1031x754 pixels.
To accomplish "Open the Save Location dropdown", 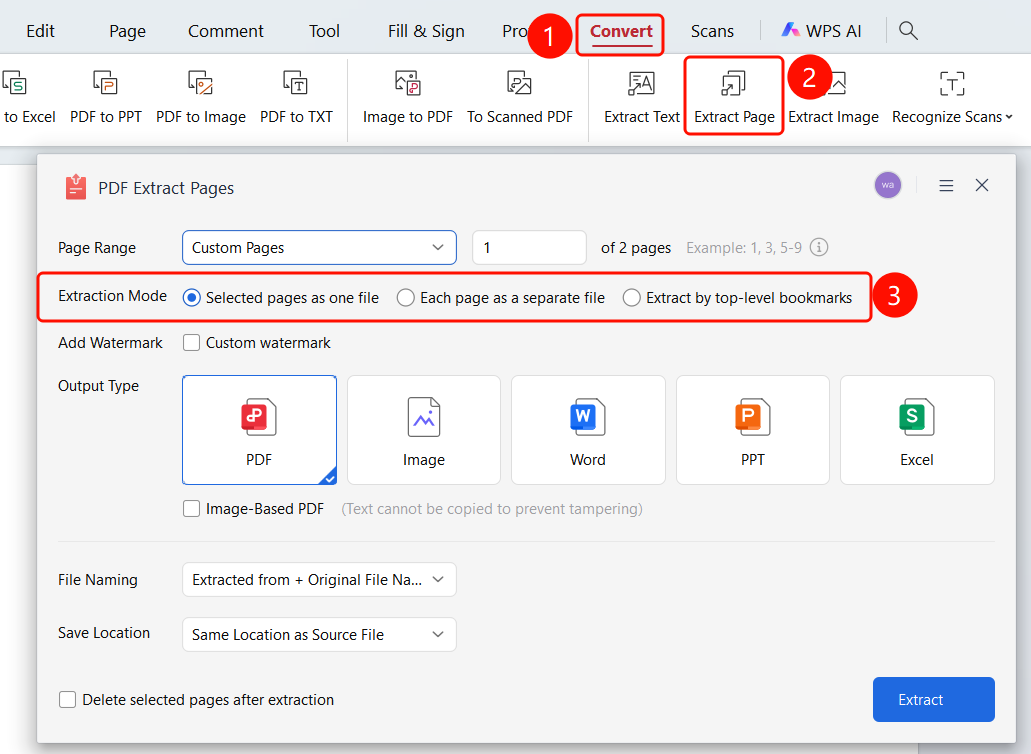I will point(319,634).
